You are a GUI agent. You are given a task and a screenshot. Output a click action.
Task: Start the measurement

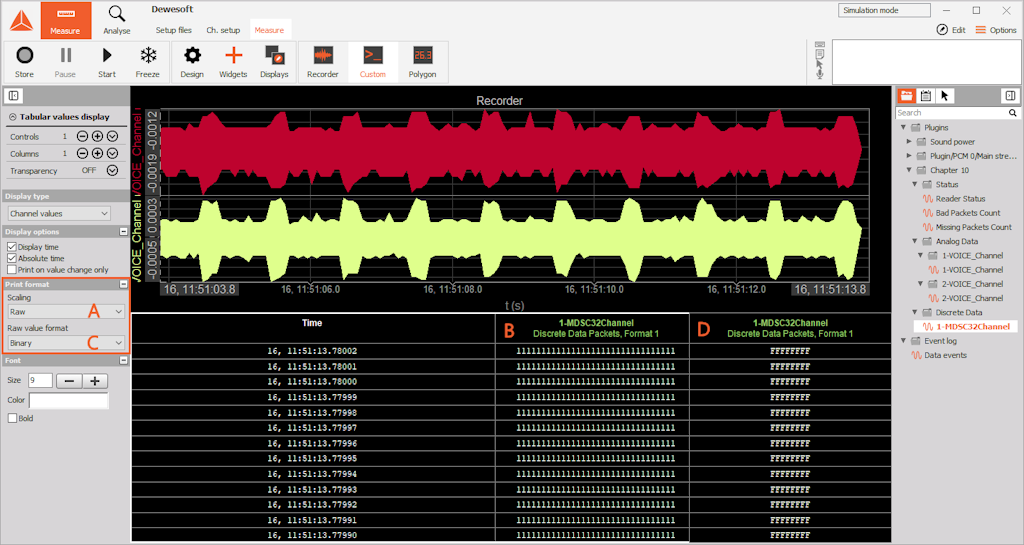(x=106, y=62)
